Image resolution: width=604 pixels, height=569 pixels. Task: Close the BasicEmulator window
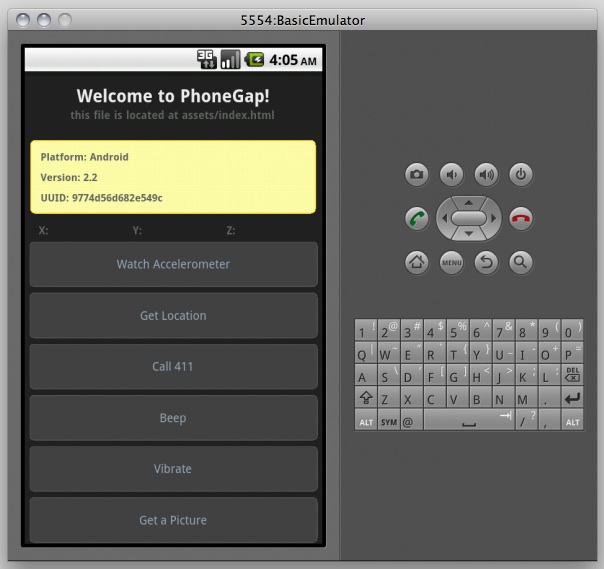(23, 20)
